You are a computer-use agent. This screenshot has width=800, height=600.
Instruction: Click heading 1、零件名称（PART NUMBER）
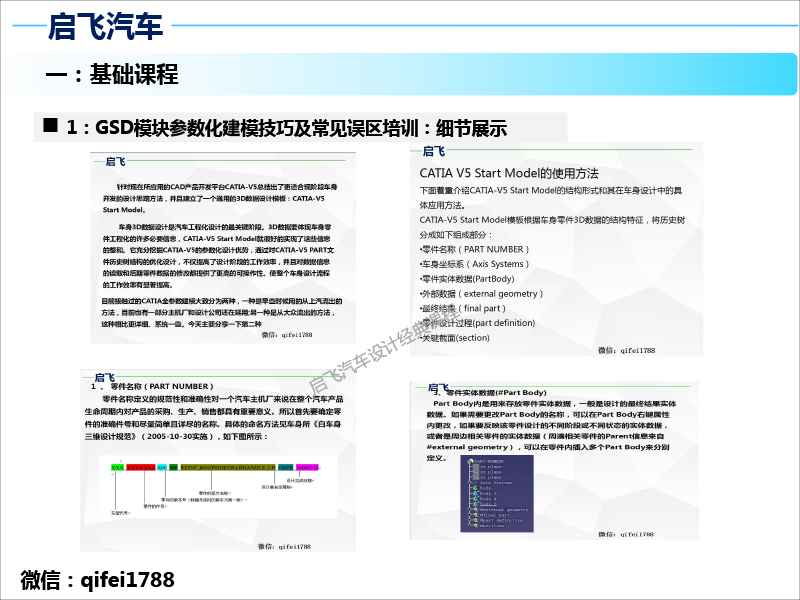152,386
